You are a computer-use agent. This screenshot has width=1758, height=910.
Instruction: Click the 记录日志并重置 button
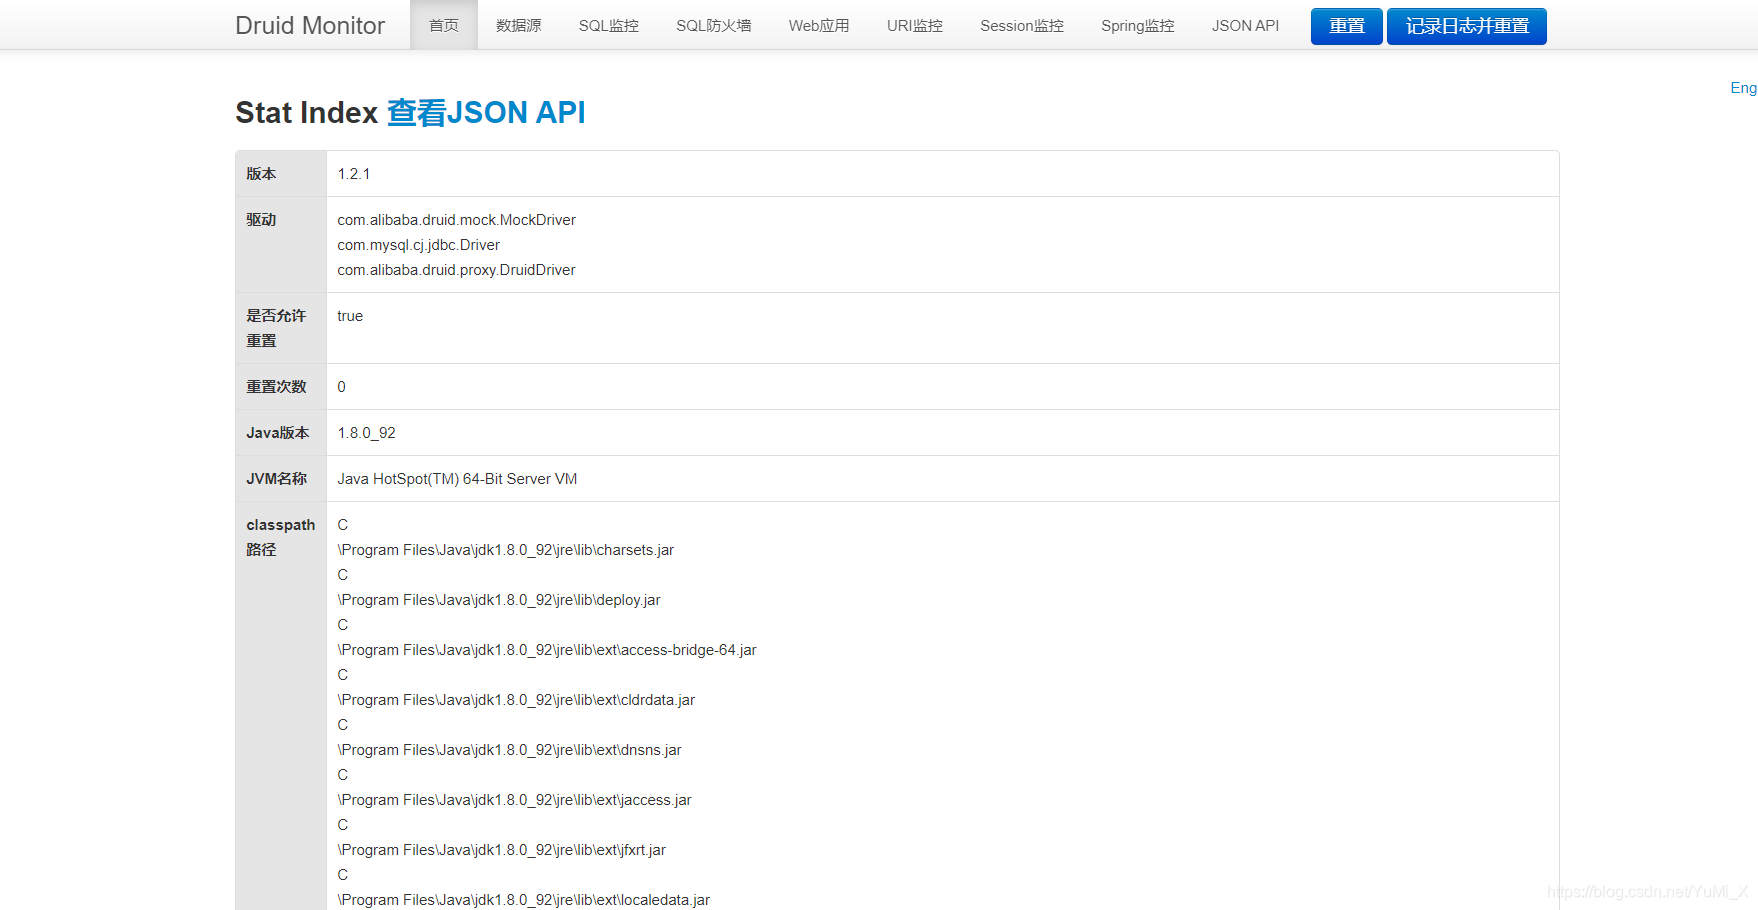[x=1467, y=26]
